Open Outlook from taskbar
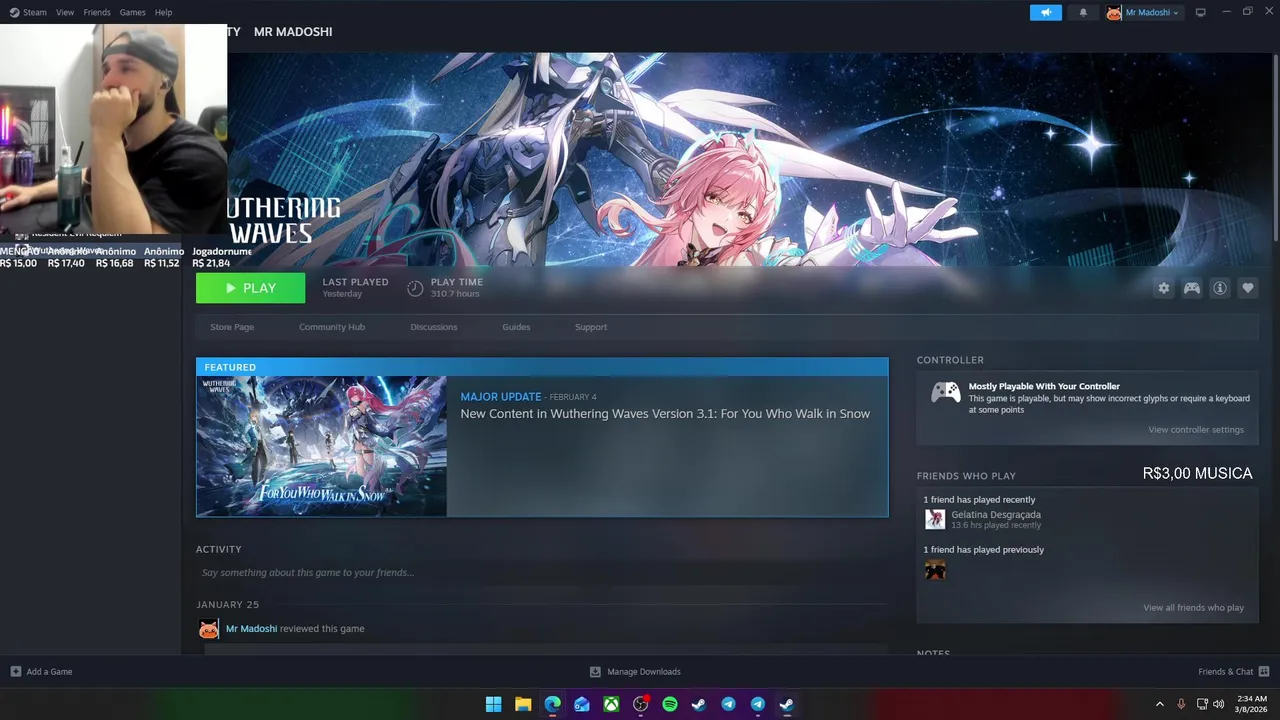The image size is (1280, 720). (x=582, y=704)
